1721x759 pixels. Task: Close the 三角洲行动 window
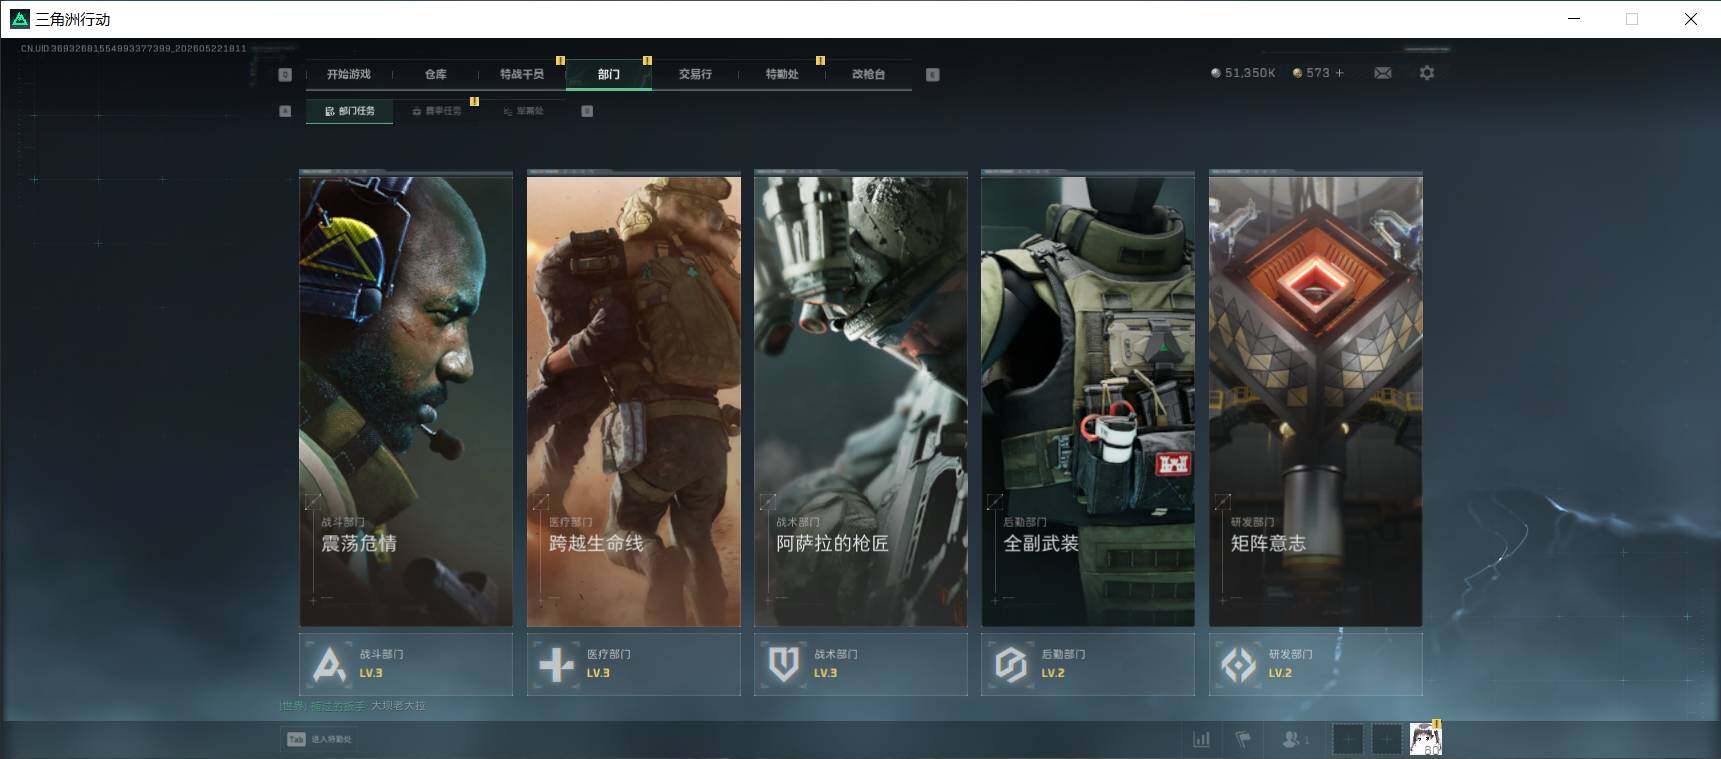(x=1691, y=19)
